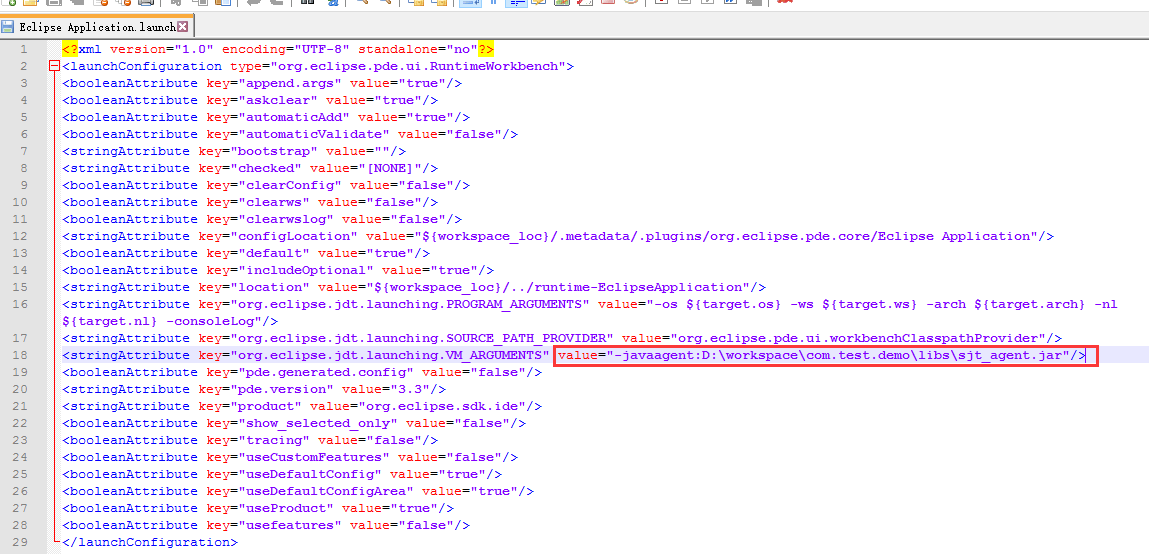Click line number 1 in the margin
Viewport: 1149px width, 554px height.
[24, 49]
